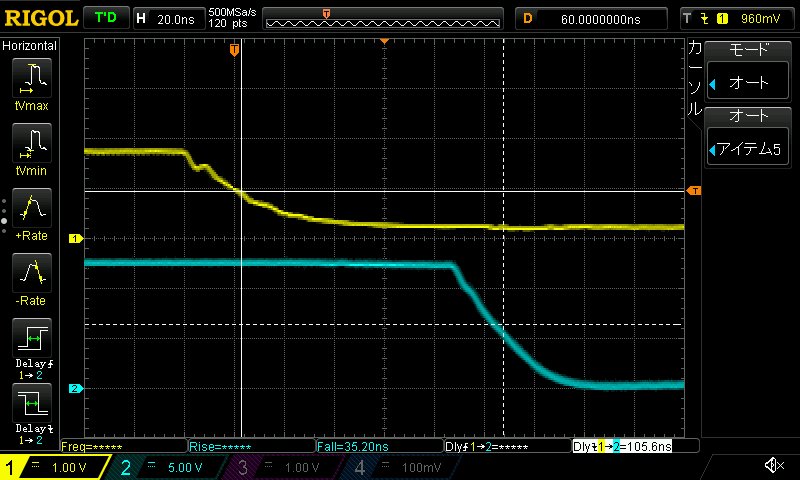This screenshot has width=800, height=480.
Task: Select the tVmax measurement icon
Action: tap(32, 78)
